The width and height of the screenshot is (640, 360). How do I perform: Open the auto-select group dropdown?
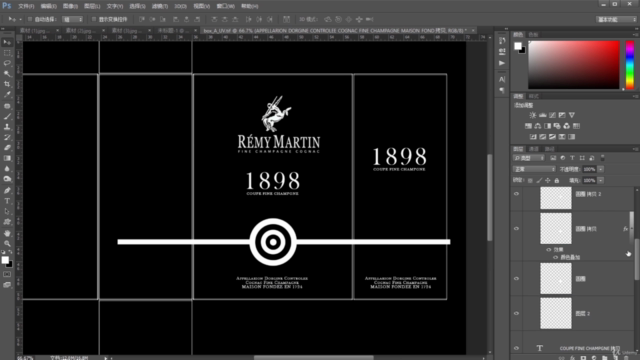click(73, 19)
